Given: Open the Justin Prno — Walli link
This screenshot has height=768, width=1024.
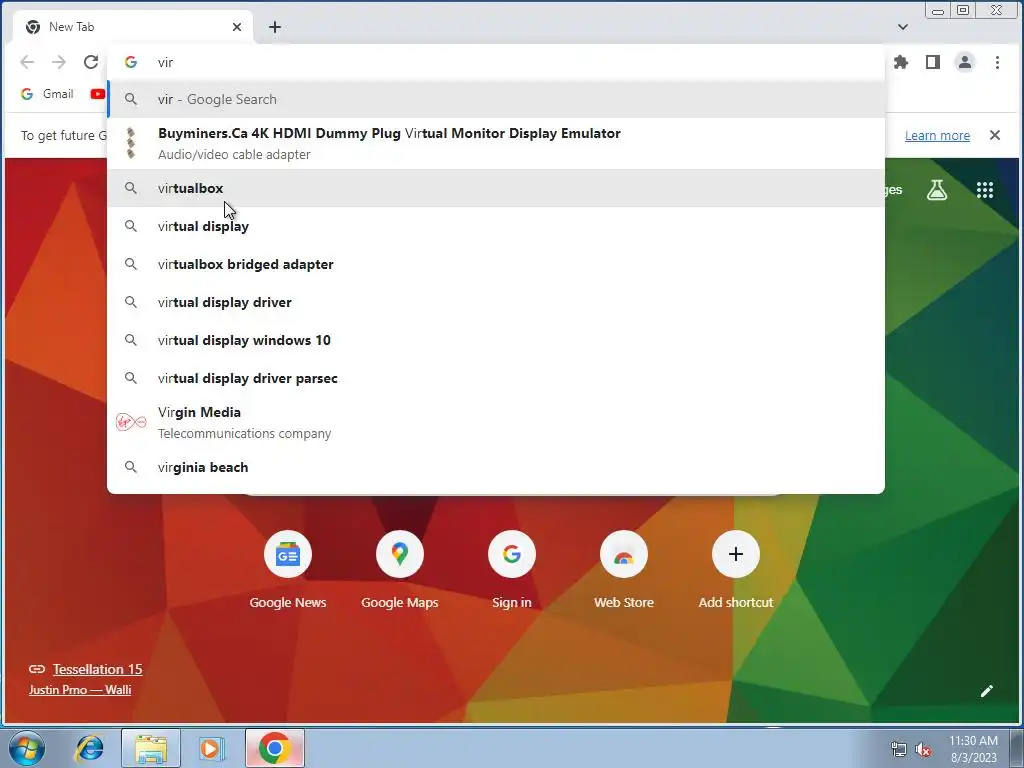Looking at the screenshot, I should 80,690.
